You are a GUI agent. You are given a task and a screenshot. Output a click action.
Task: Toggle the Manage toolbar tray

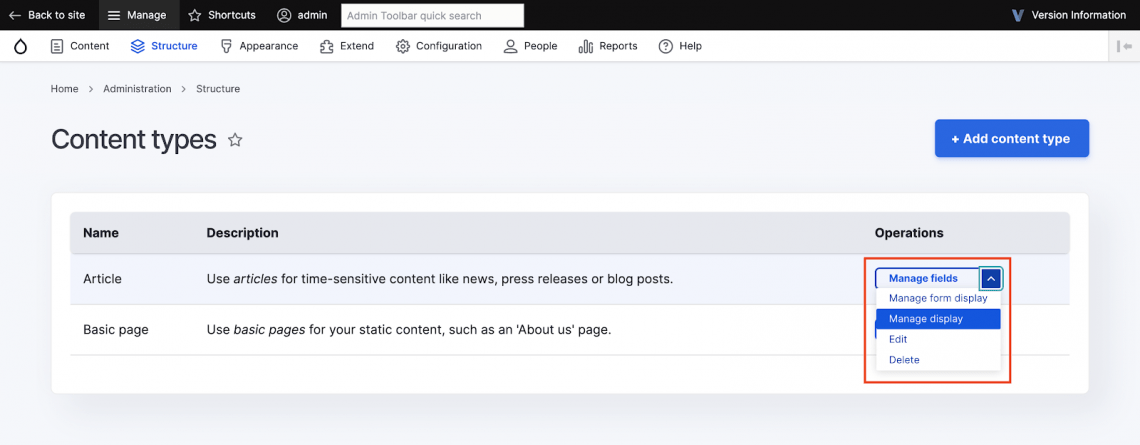pyautogui.click(x=137, y=15)
